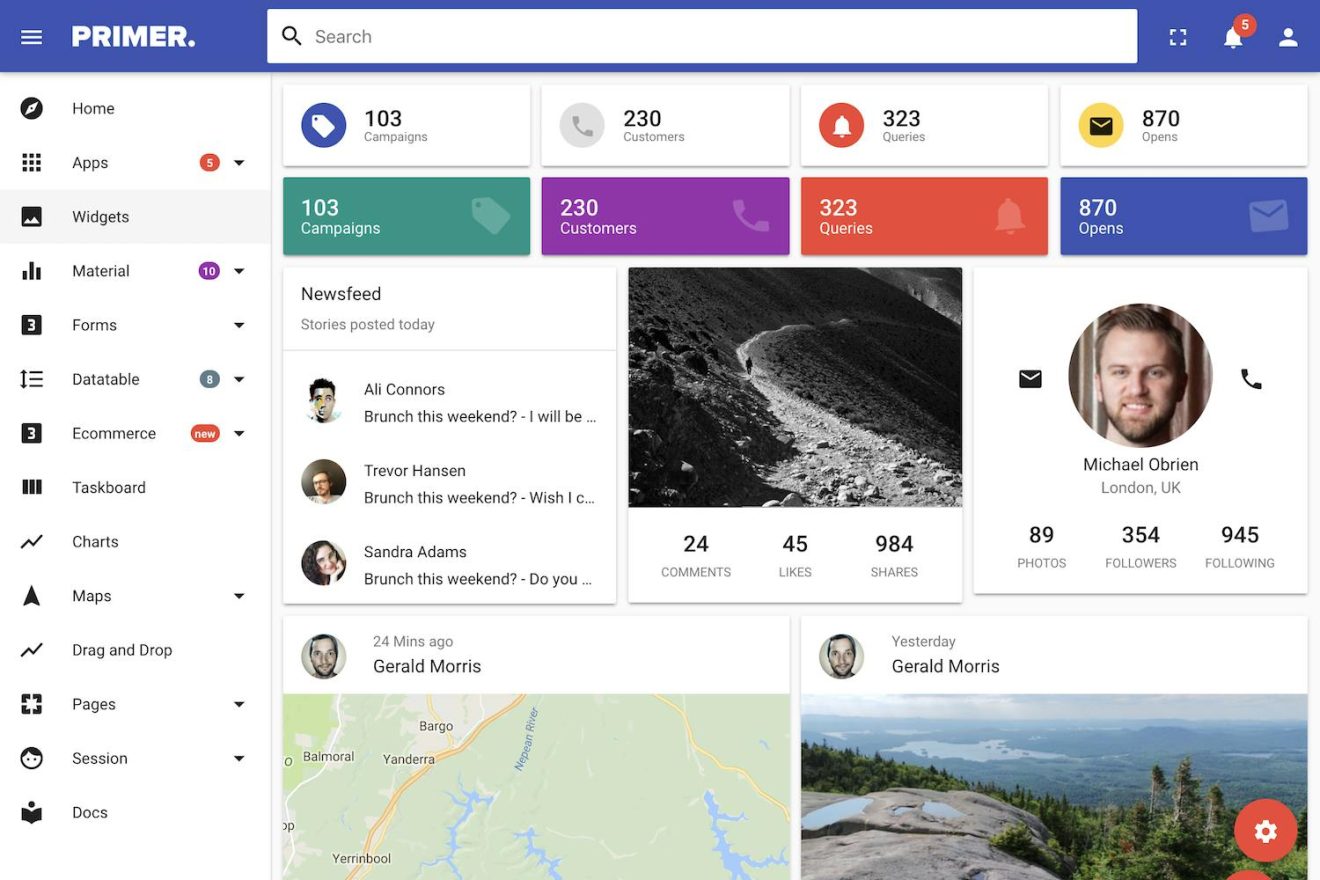
Task: Select Datatable in the sidebar
Action: tap(106, 379)
